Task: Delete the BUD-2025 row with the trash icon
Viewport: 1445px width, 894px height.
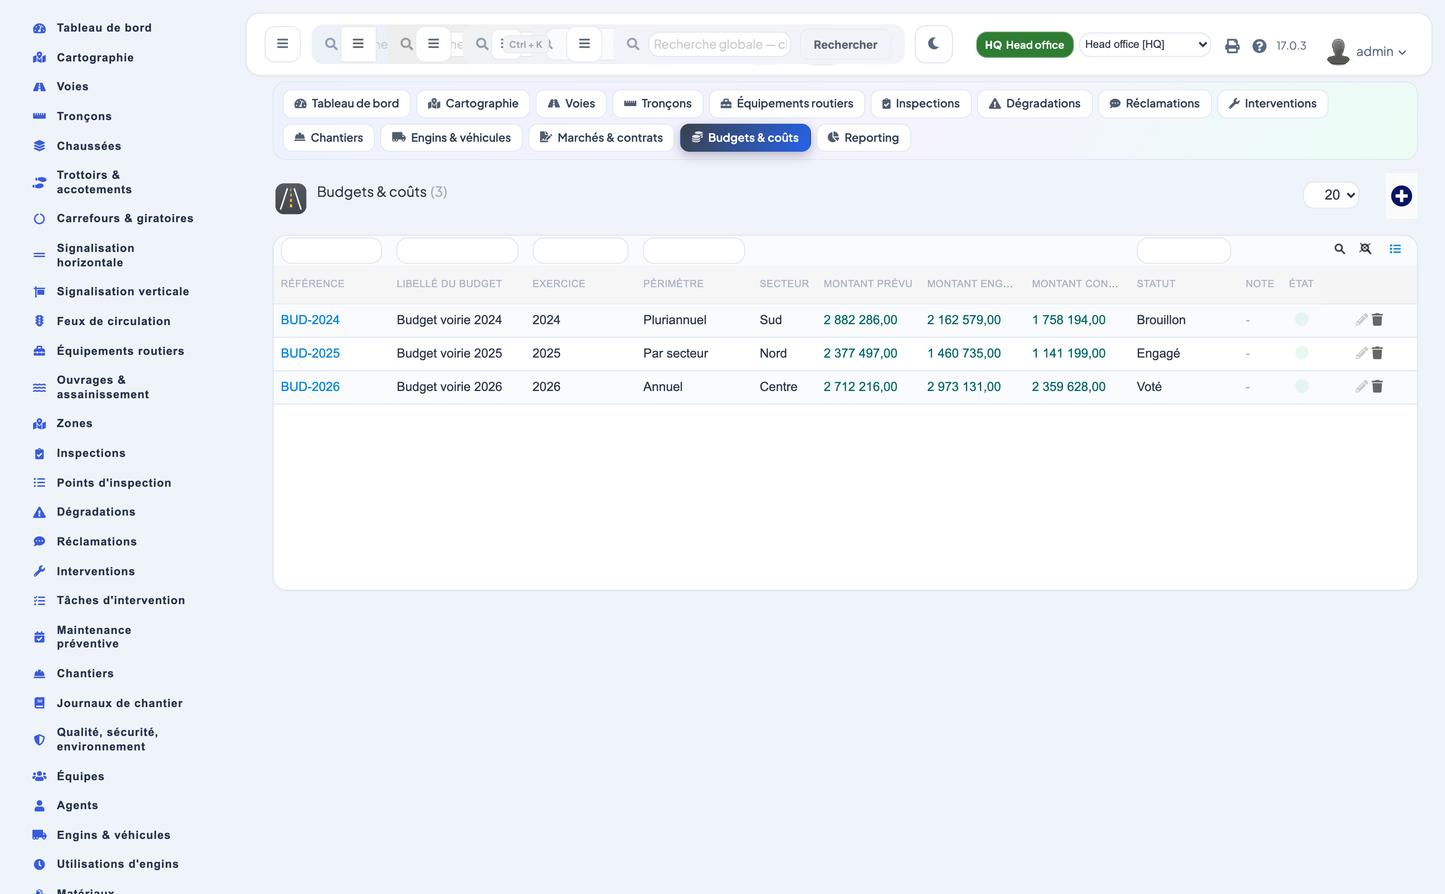Action: click(1377, 353)
